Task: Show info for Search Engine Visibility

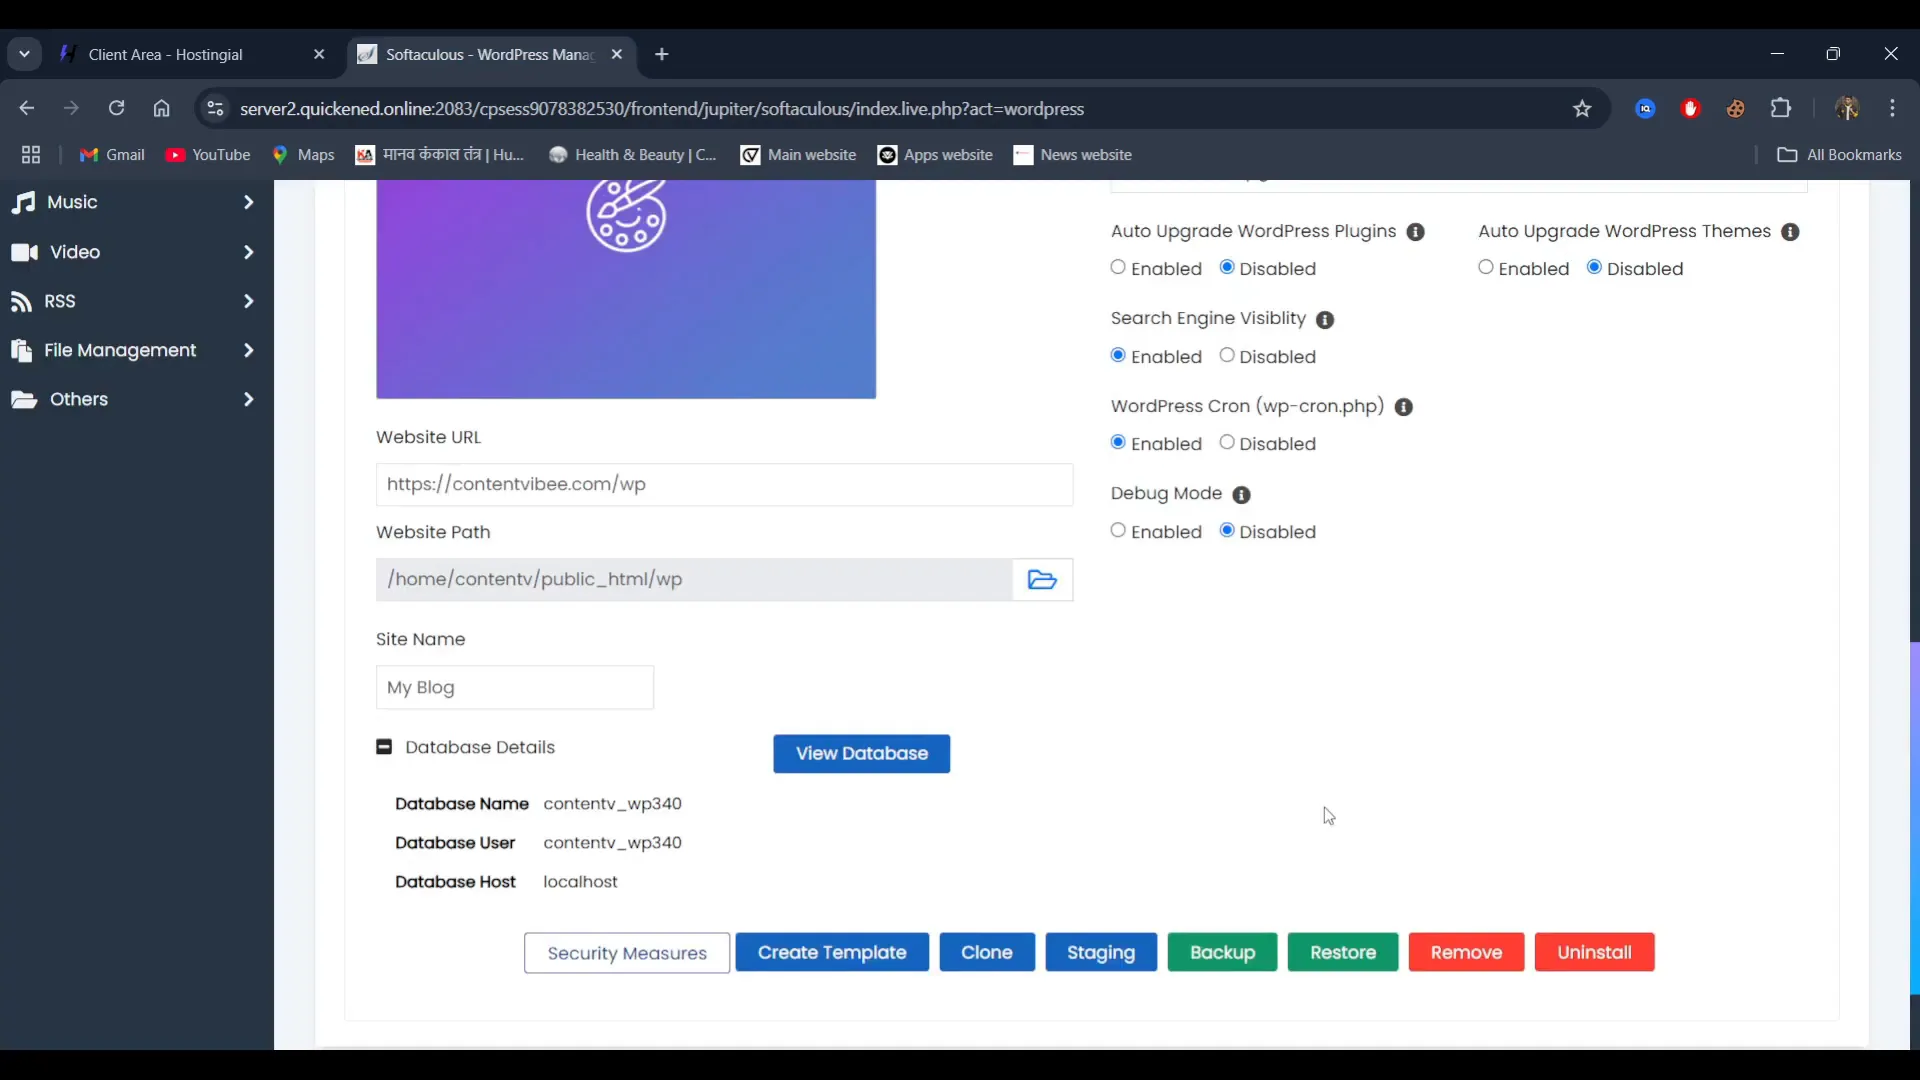Action: pyautogui.click(x=1325, y=320)
